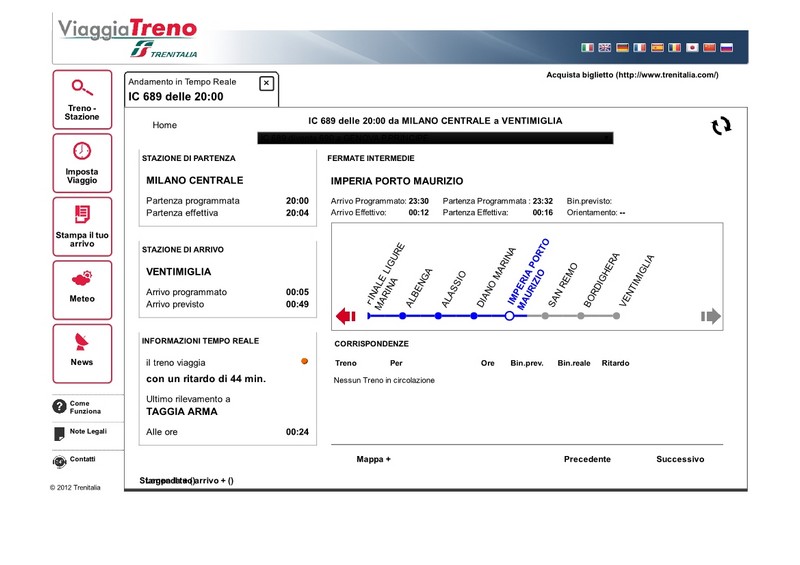
Task: Switch language to French flag
Action: pos(639,47)
